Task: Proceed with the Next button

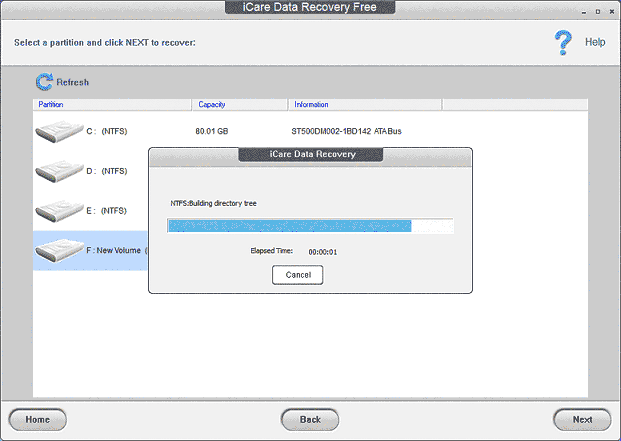Action: point(582,420)
